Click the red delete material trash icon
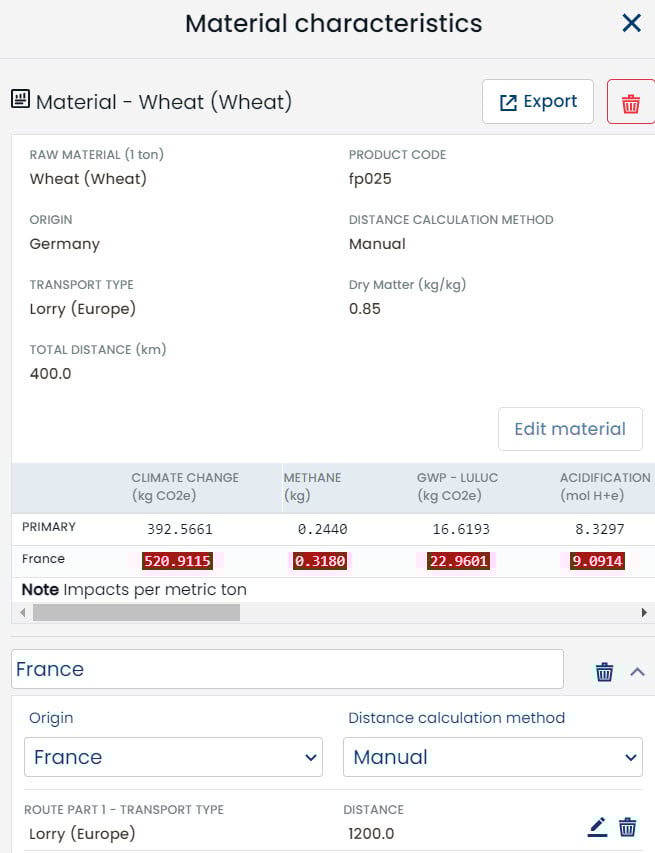The image size is (655, 853). coord(630,103)
